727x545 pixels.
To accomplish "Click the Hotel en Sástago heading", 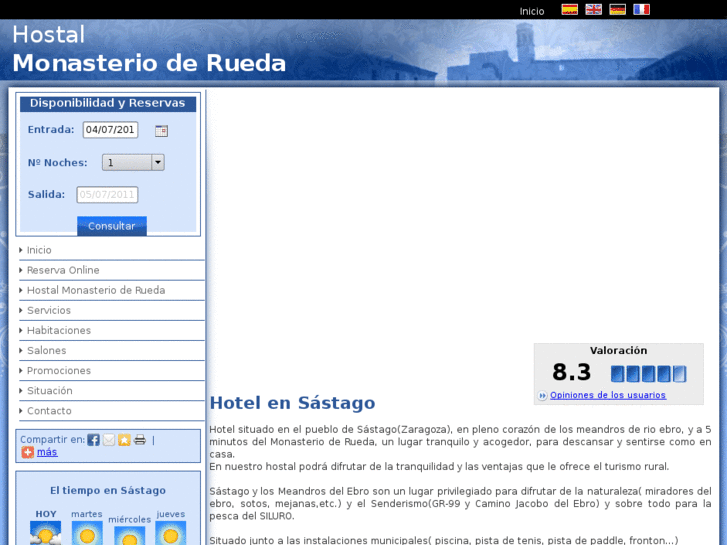I will (x=292, y=403).
